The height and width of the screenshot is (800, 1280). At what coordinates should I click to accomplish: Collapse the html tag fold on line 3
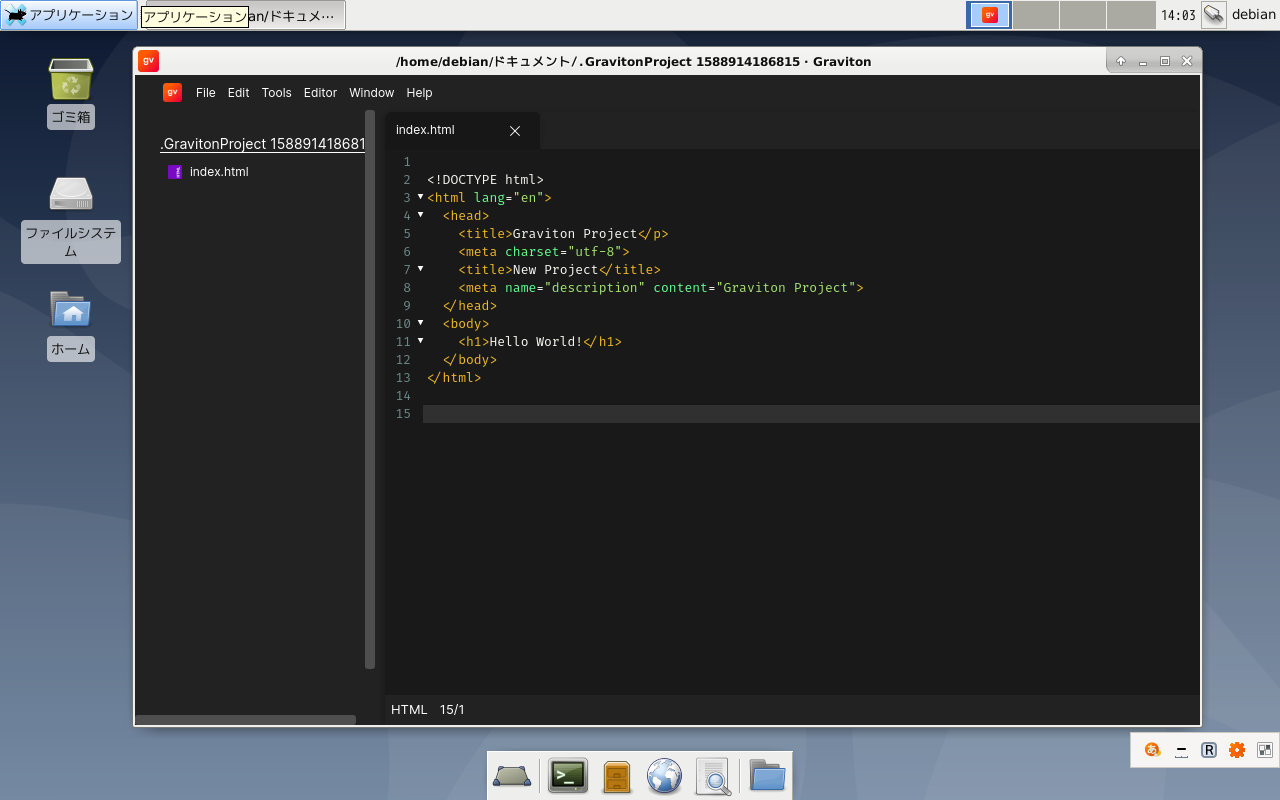[420, 197]
